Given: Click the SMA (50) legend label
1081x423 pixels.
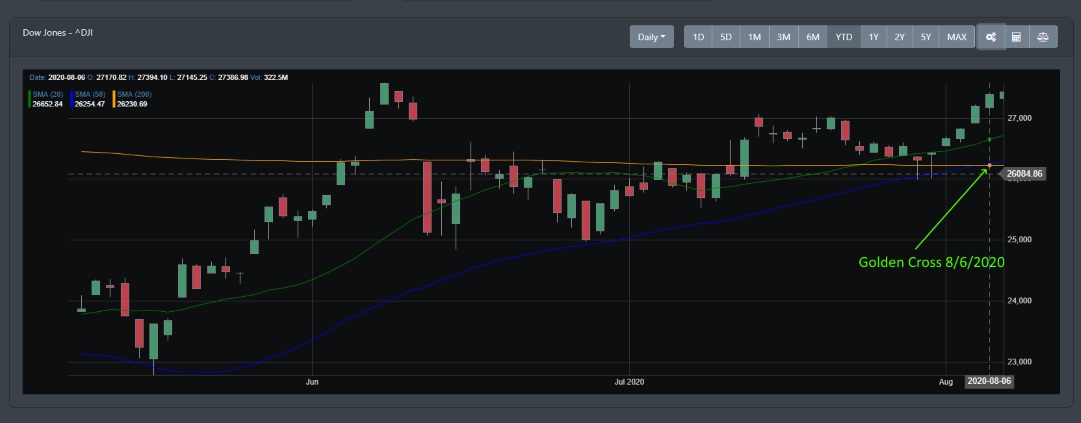Looking at the screenshot, I should tap(90, 94).
